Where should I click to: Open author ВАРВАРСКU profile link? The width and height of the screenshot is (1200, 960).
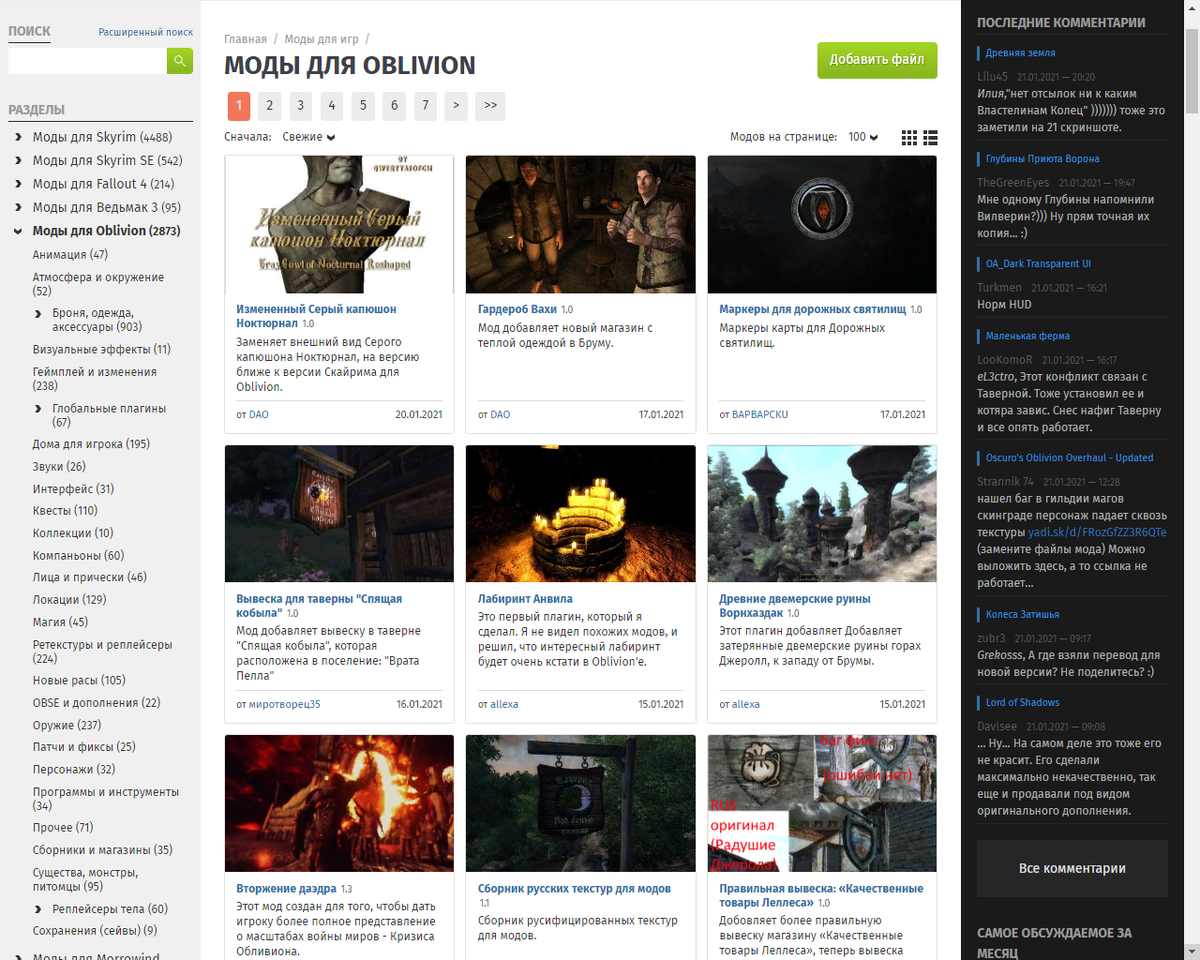[x=760, y=414]
